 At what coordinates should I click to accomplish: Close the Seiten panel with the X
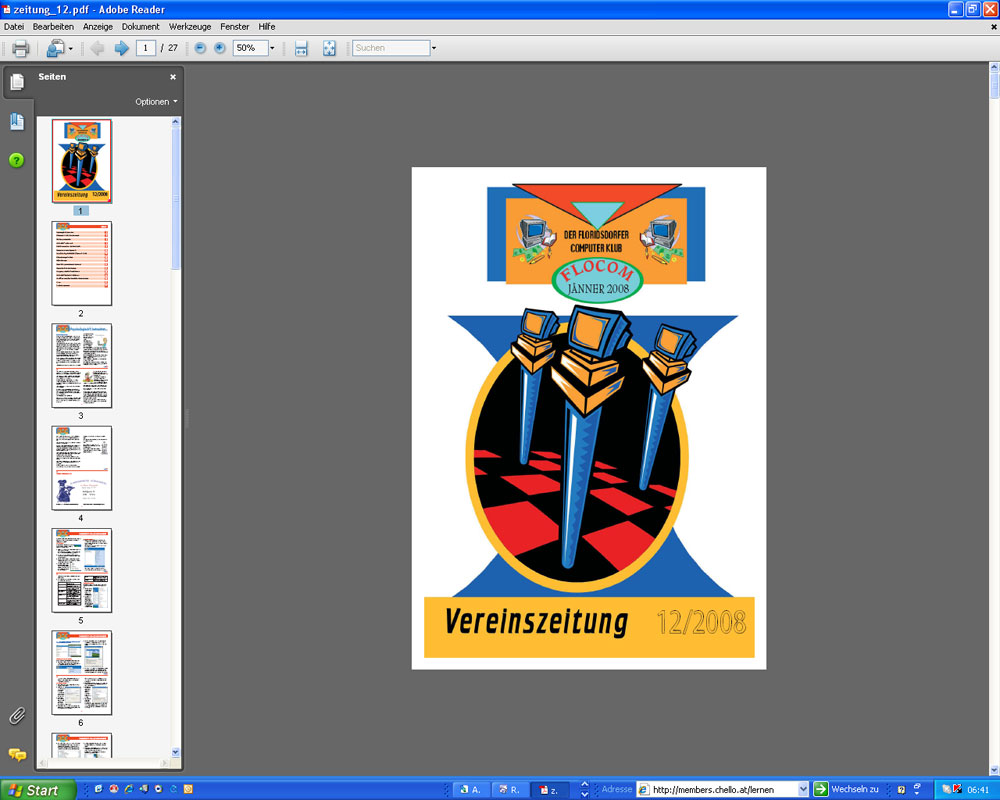172,77
